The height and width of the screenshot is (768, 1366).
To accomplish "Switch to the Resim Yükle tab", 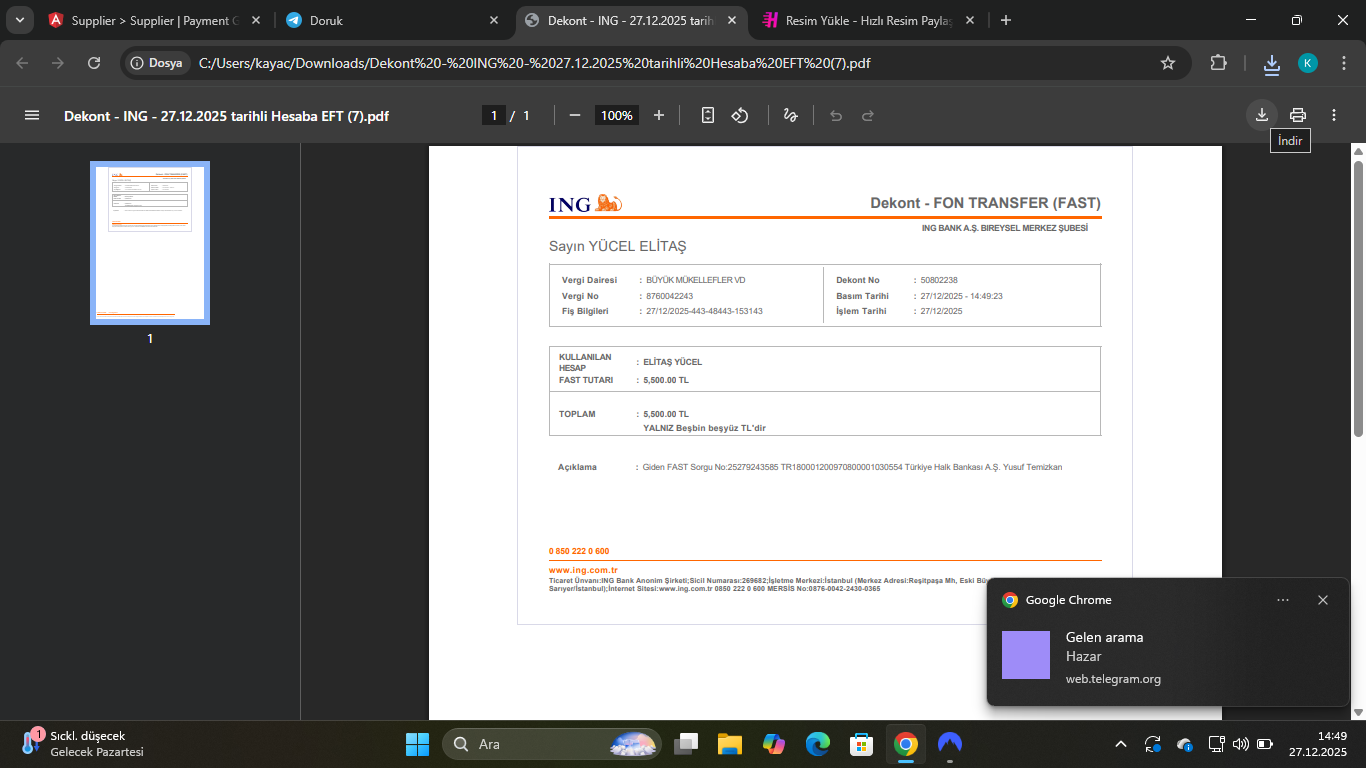I will [x=869, y=20].
